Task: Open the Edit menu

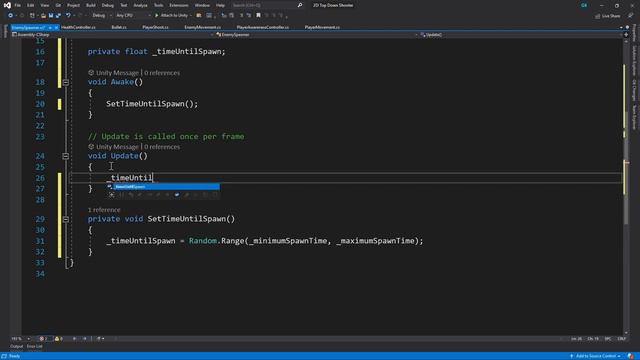Action: tap(31, 5)
